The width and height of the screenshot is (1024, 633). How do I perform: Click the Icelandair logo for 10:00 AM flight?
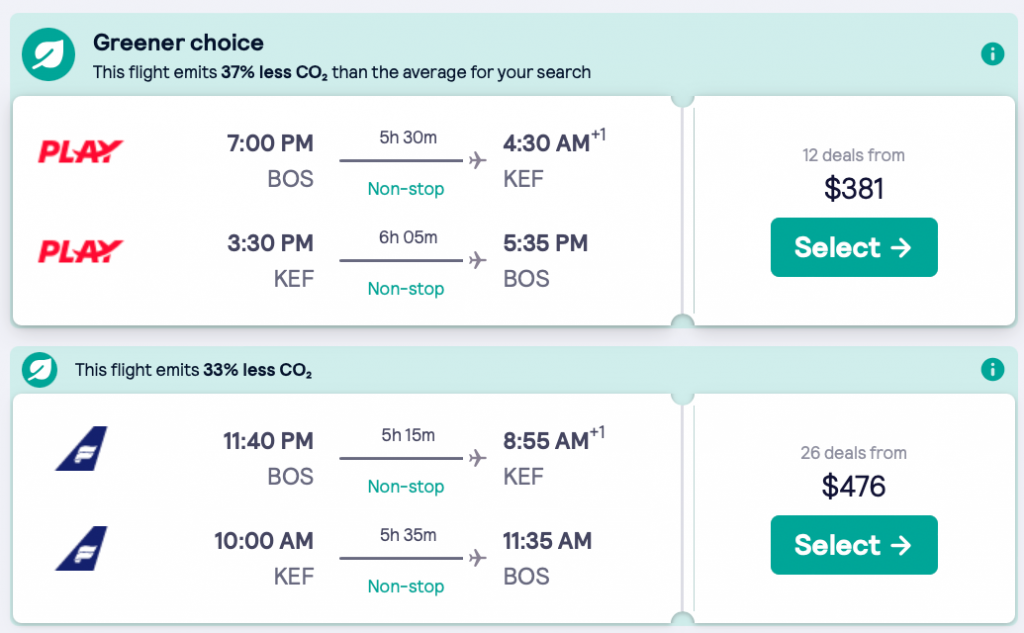[x=81, y=548]
